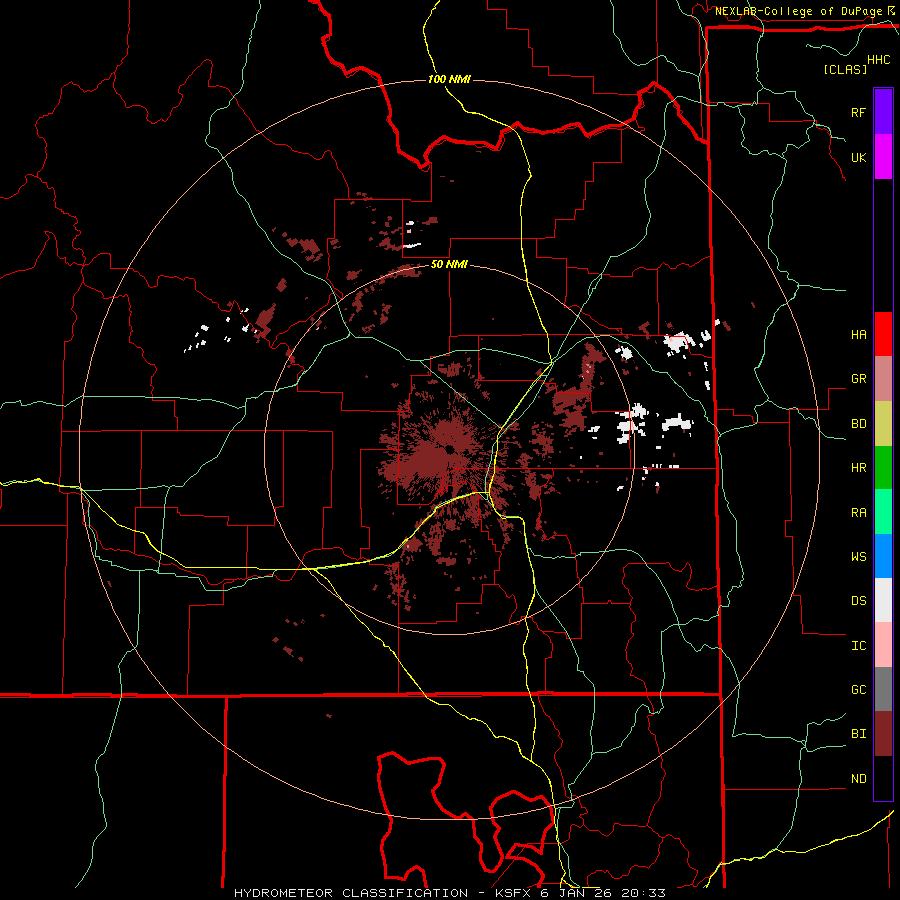Click the RF purple legend swatch

click(883, 112)
